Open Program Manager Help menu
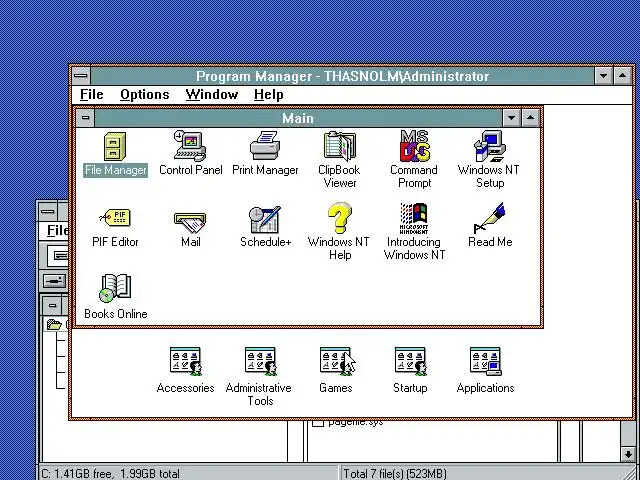Viewport: 640px width, 480px height. [268, 95]
